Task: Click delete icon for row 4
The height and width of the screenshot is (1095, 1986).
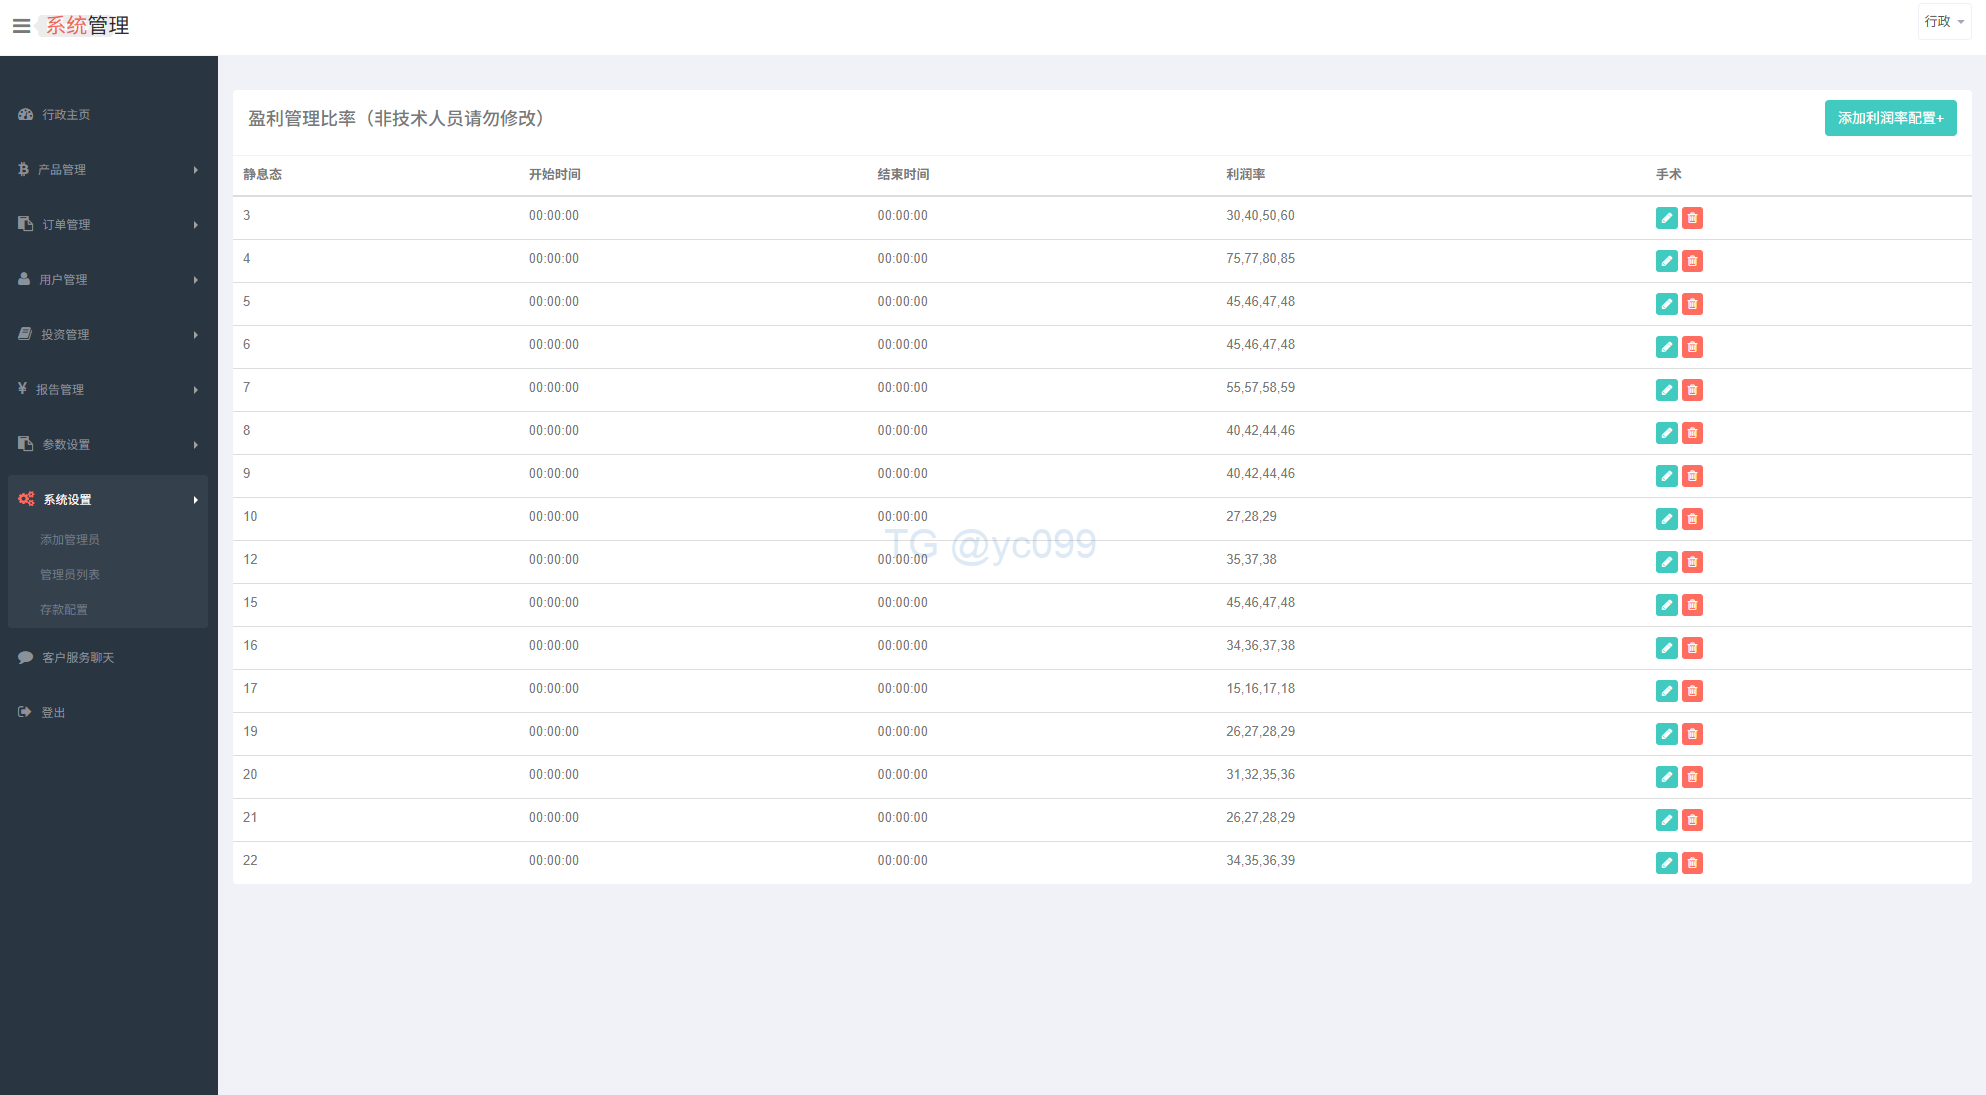Action: click(1692, 261)
